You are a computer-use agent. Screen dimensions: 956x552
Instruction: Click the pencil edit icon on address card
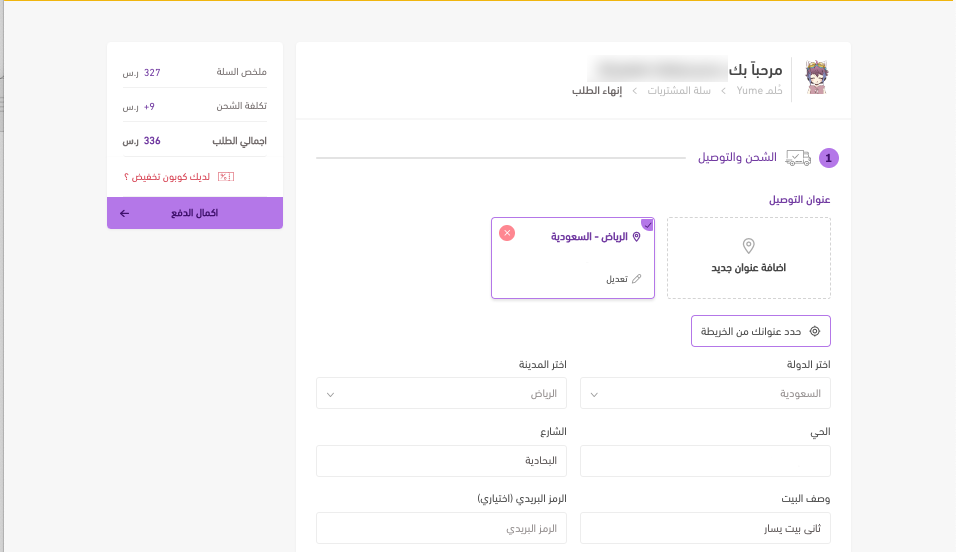click(x=637, y=279)
